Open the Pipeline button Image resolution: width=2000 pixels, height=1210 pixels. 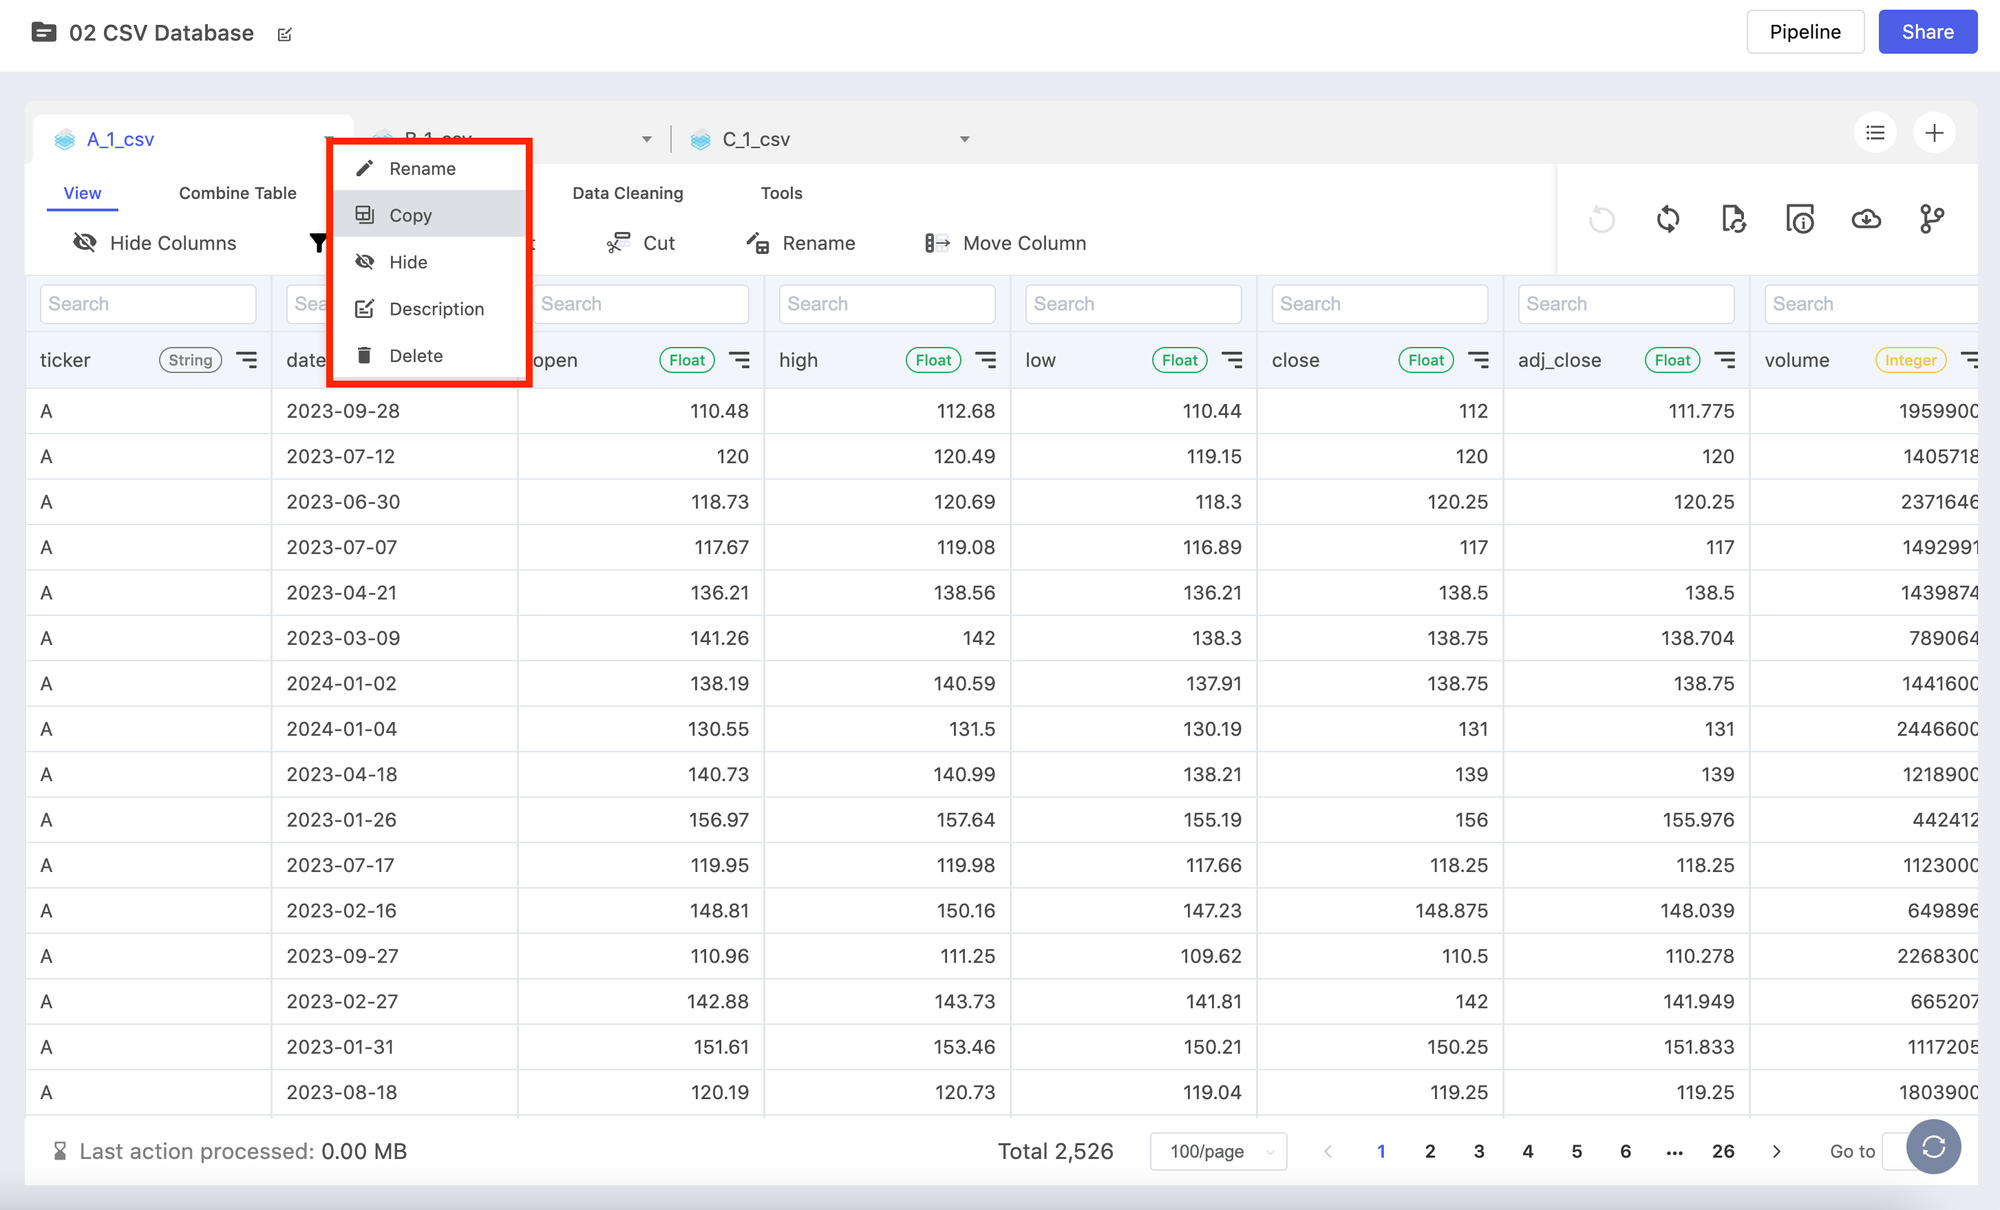(1804, 32)
